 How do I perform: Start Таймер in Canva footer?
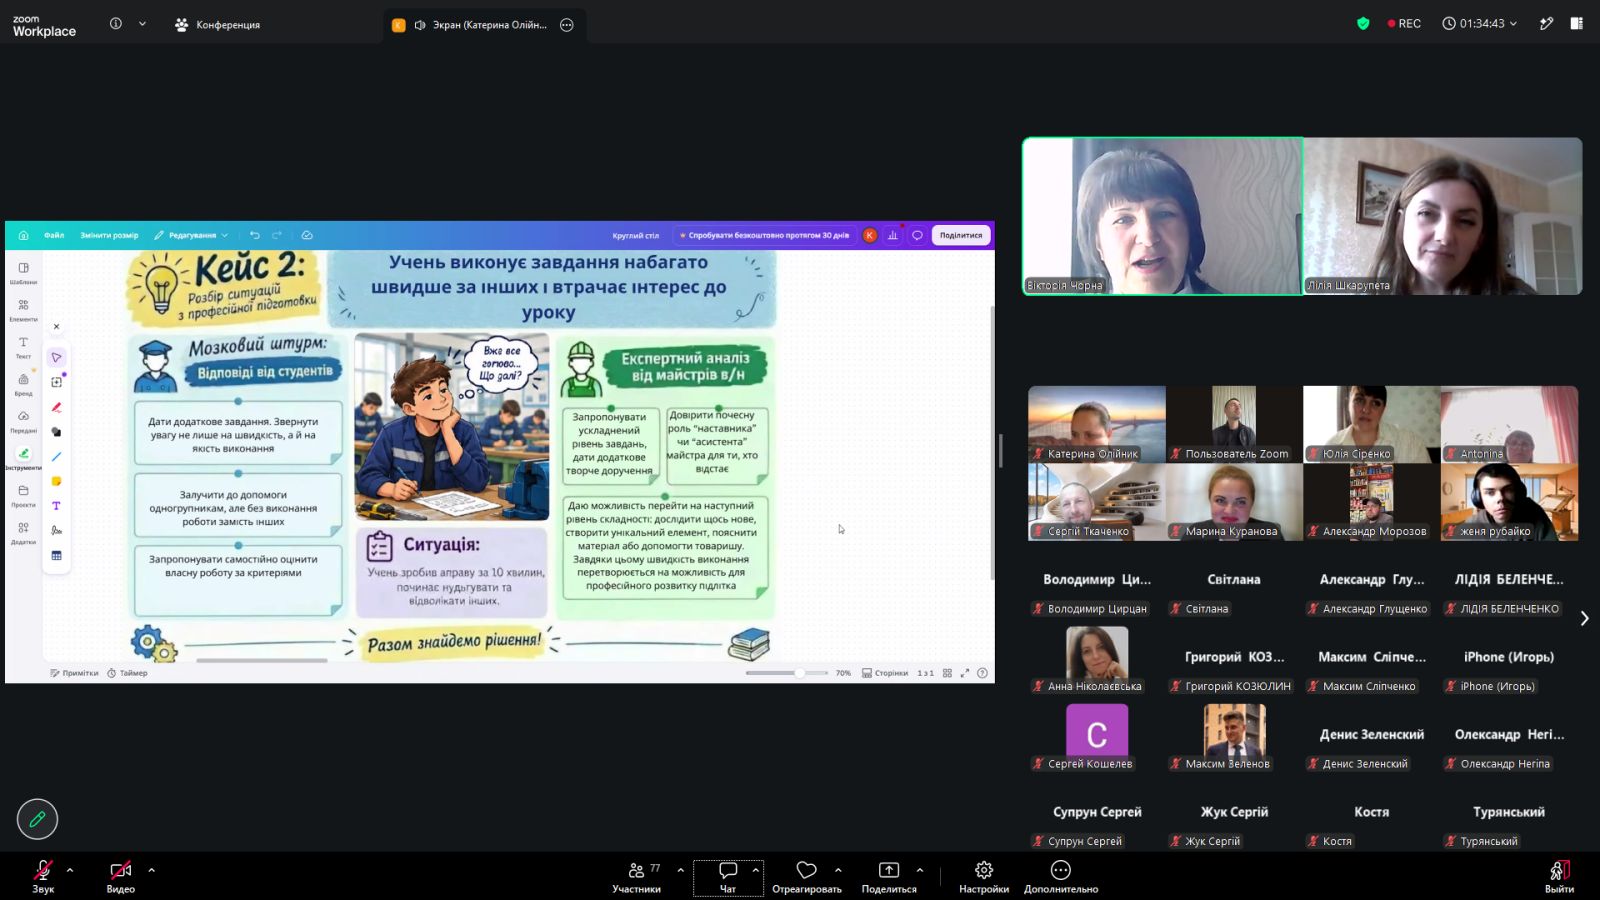pos(127,673)
